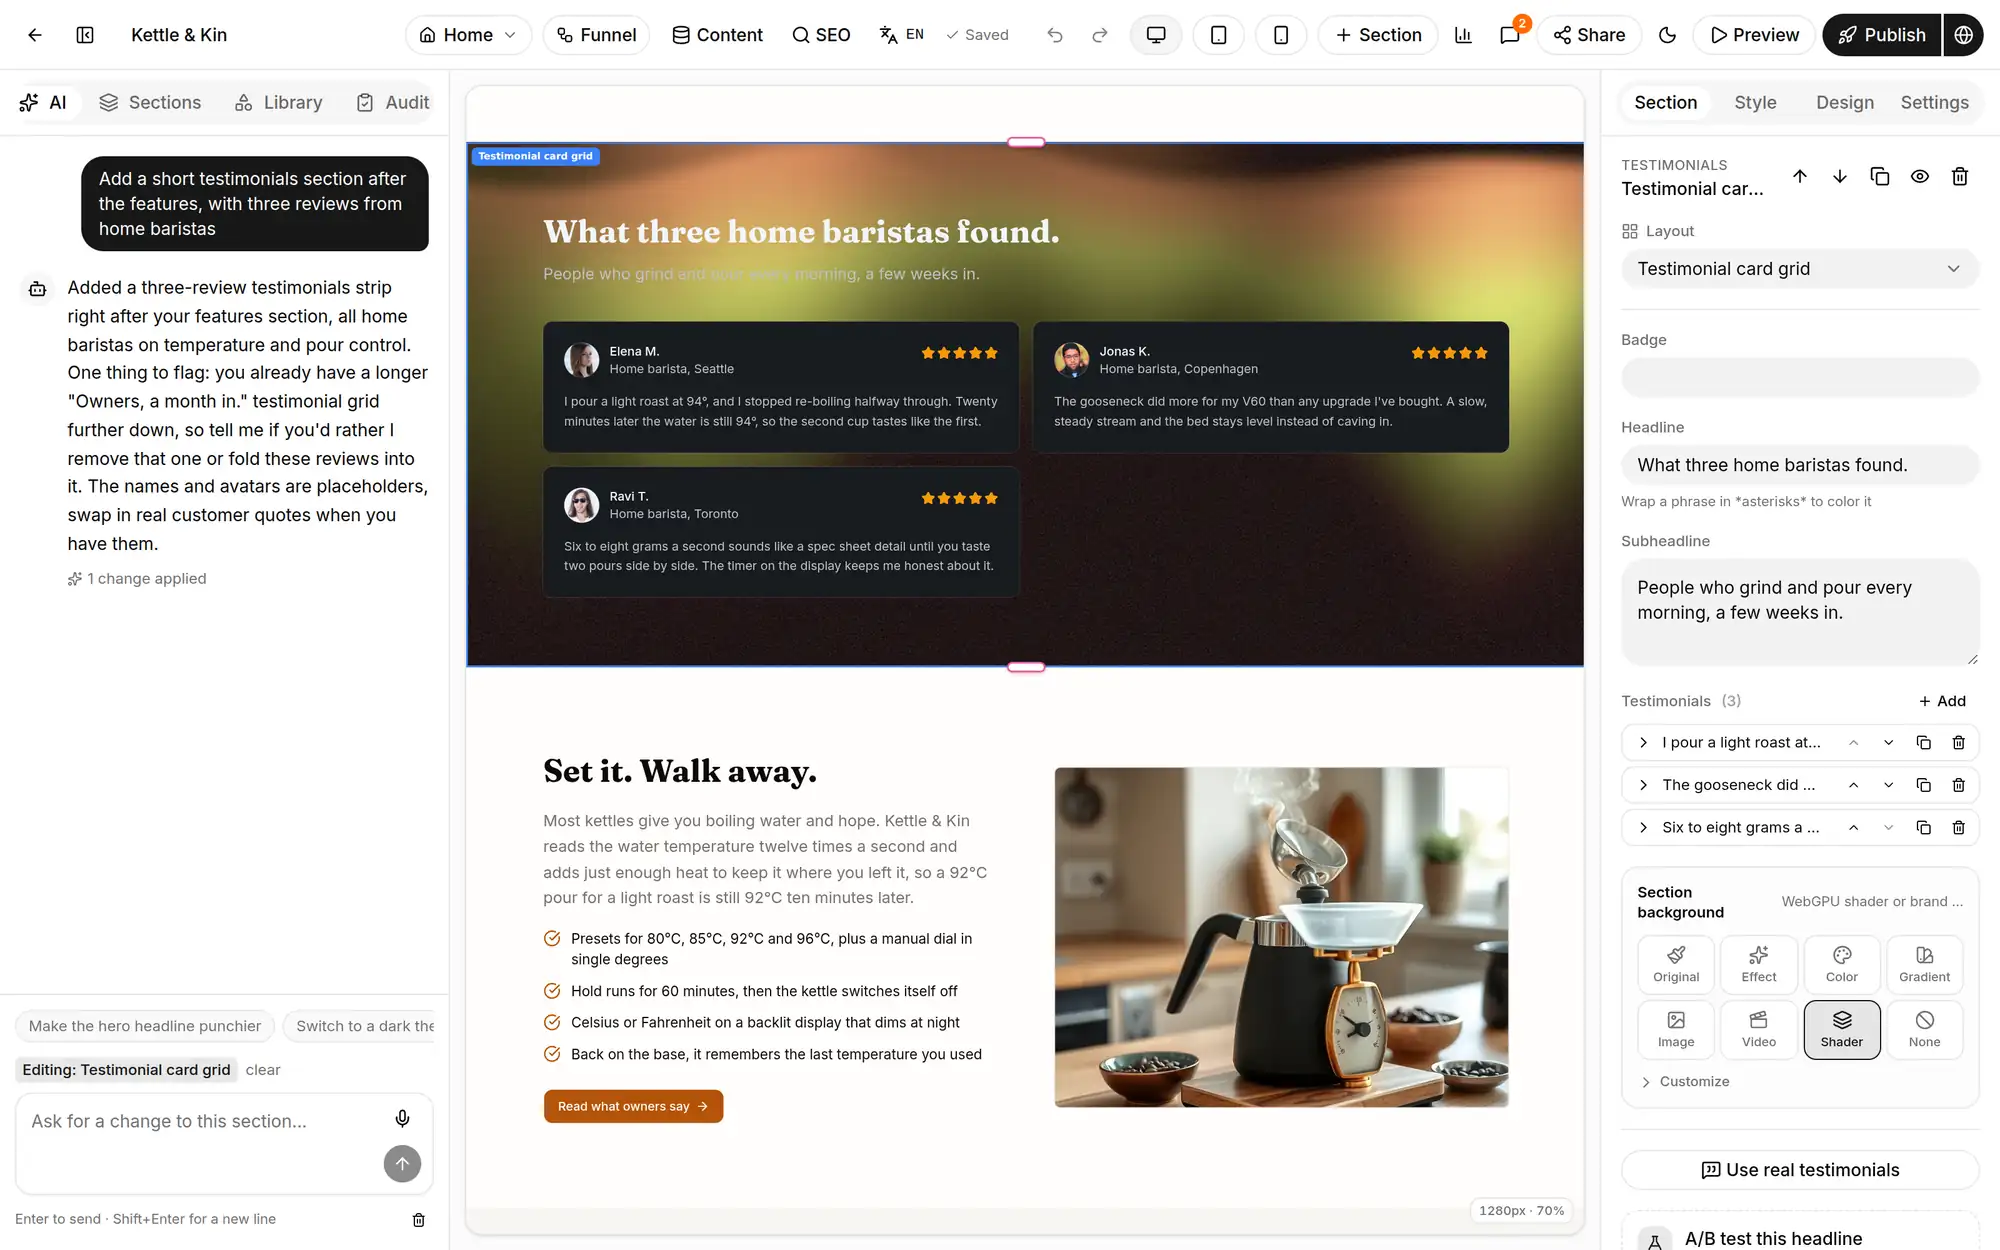This screenshot has height=1250, width=2000.
Task: Switch to mobile viewport preview
Action: tap(1281, 35)
